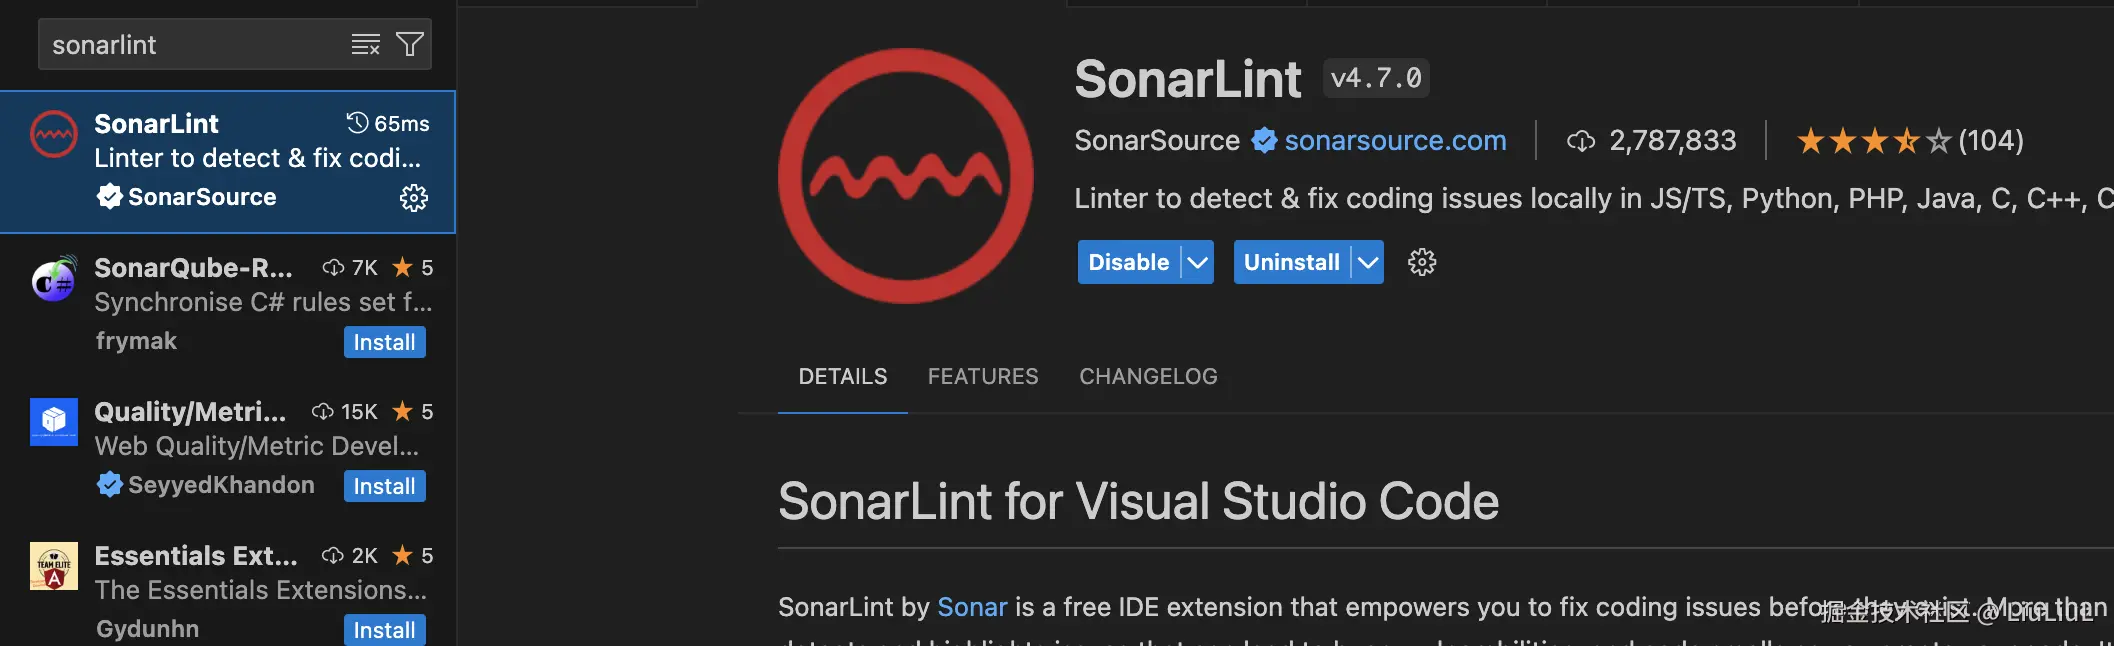Click the large SonarLint logo
Screen dimensions: 2114x646
coord(906,176)
